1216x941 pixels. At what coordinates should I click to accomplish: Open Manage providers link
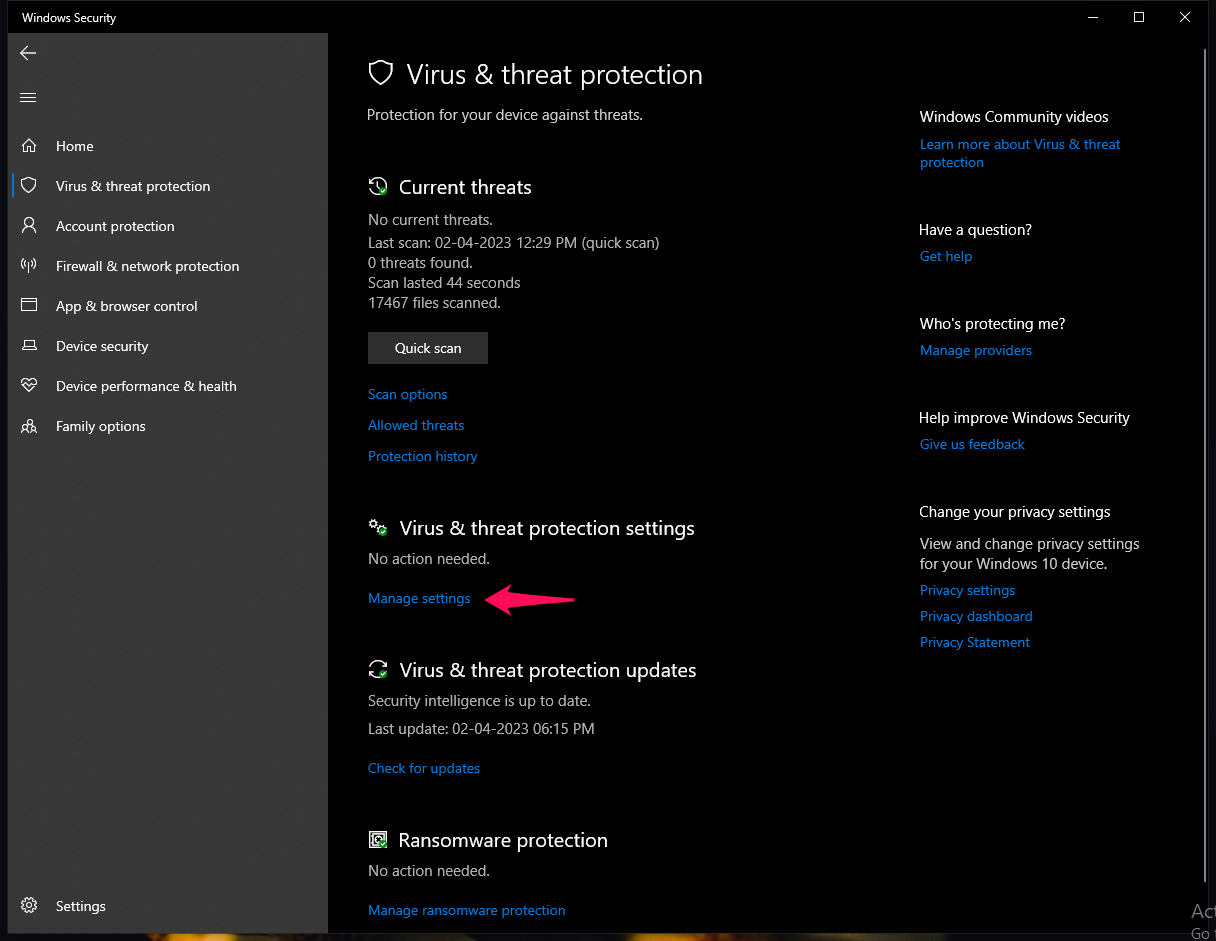pos(976,350)
